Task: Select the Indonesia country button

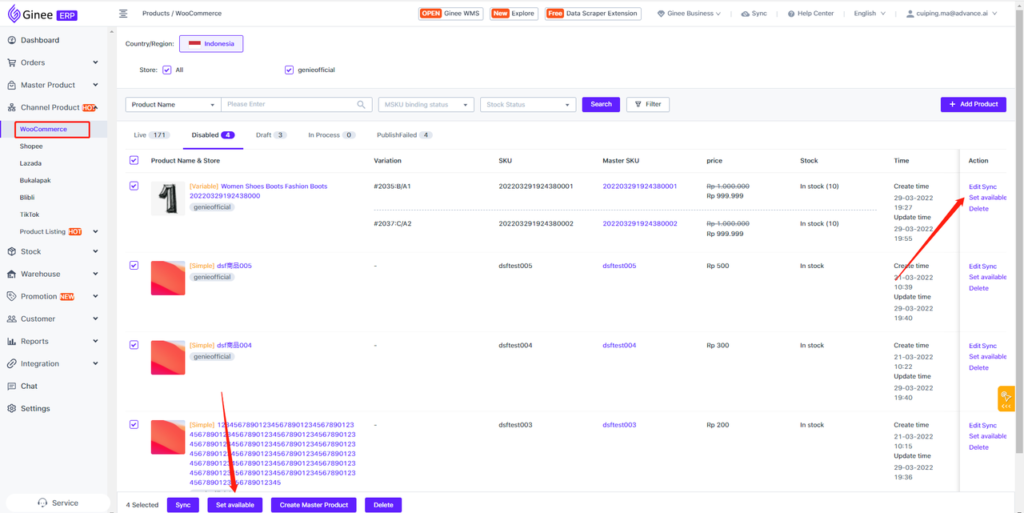Action: point(211,44)
